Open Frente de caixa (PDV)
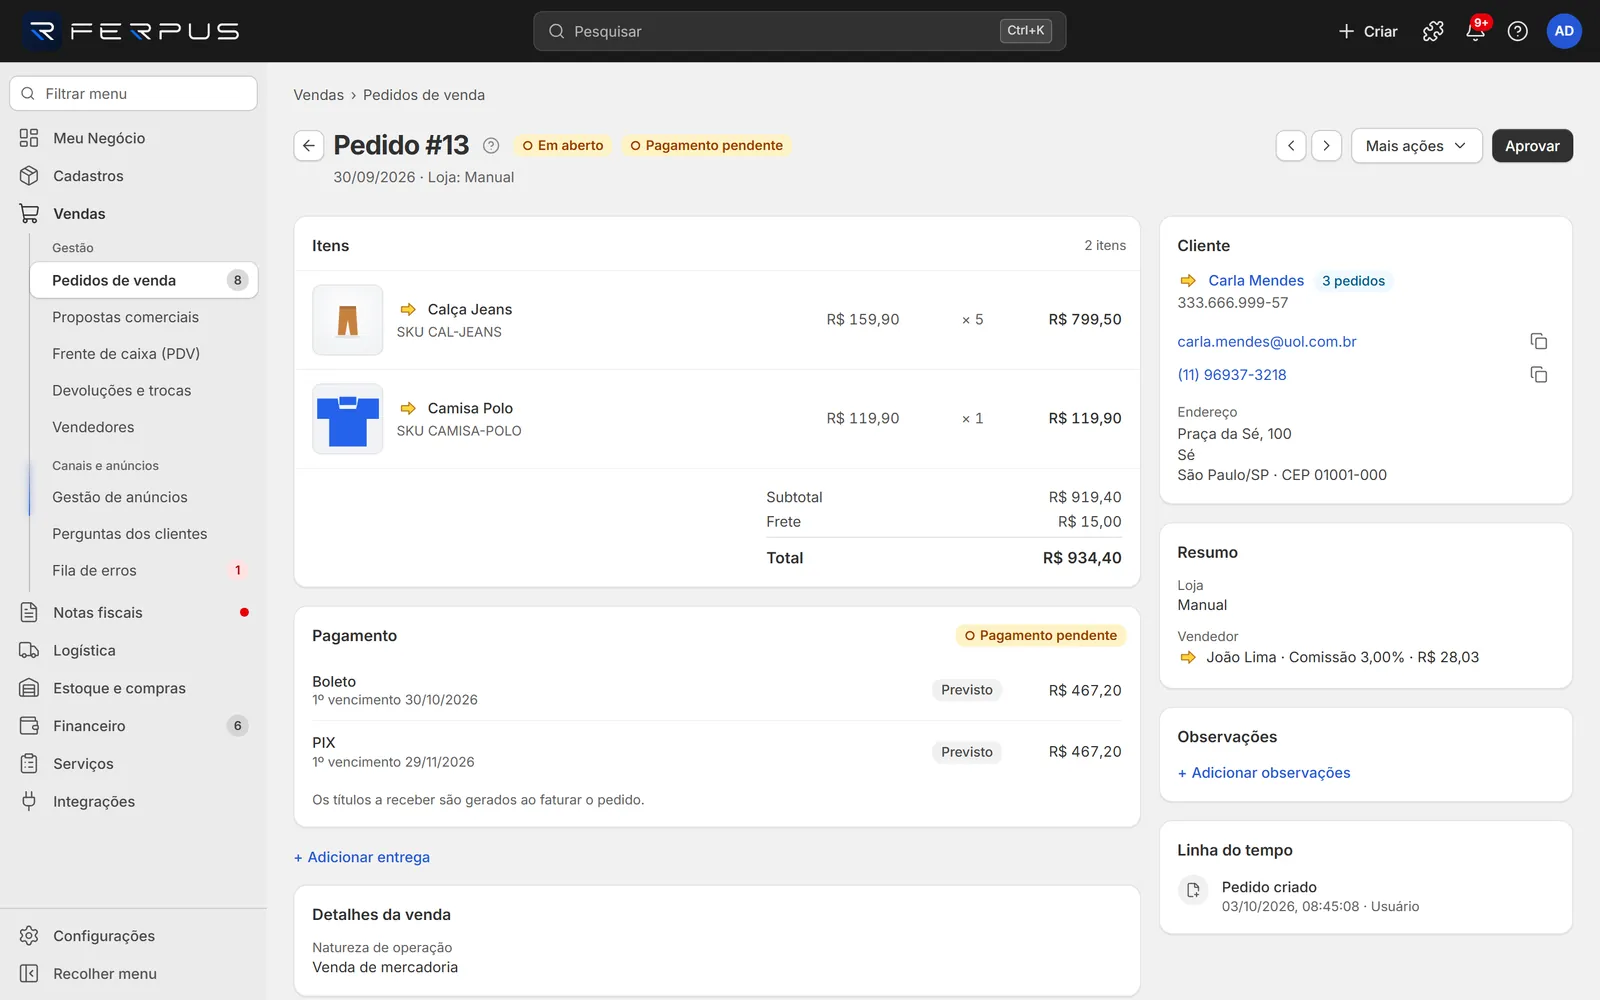The width and height of the screenshot is (1600, 1000). 144,354
